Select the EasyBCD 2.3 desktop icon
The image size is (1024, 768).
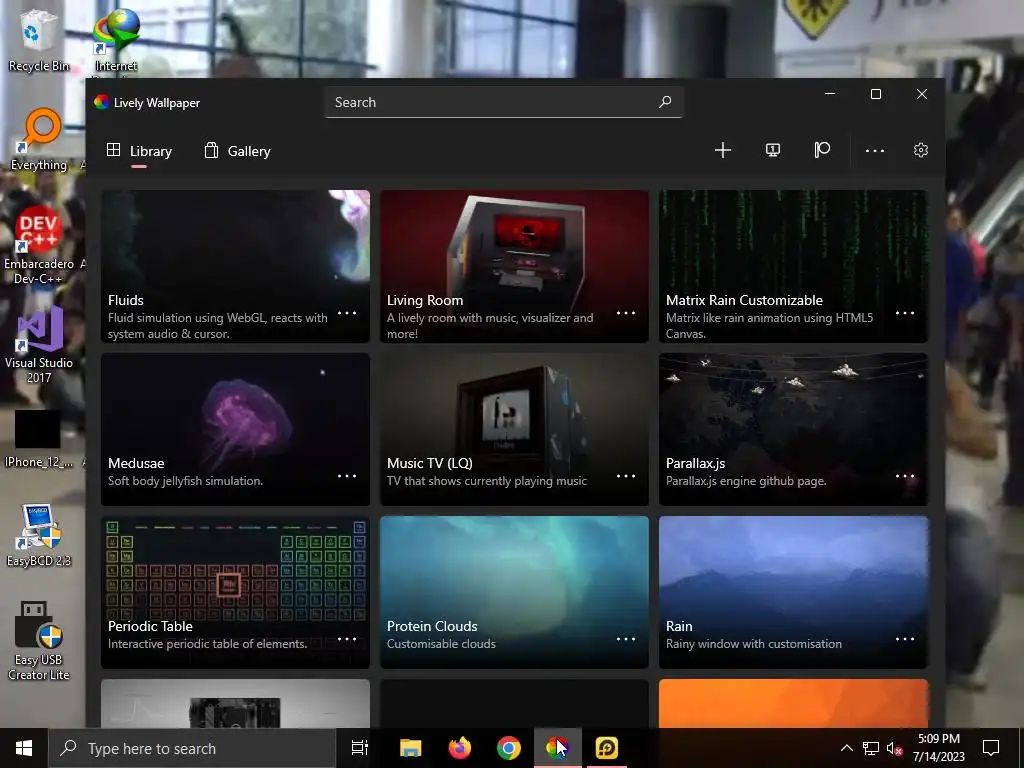tap(39, 536)
